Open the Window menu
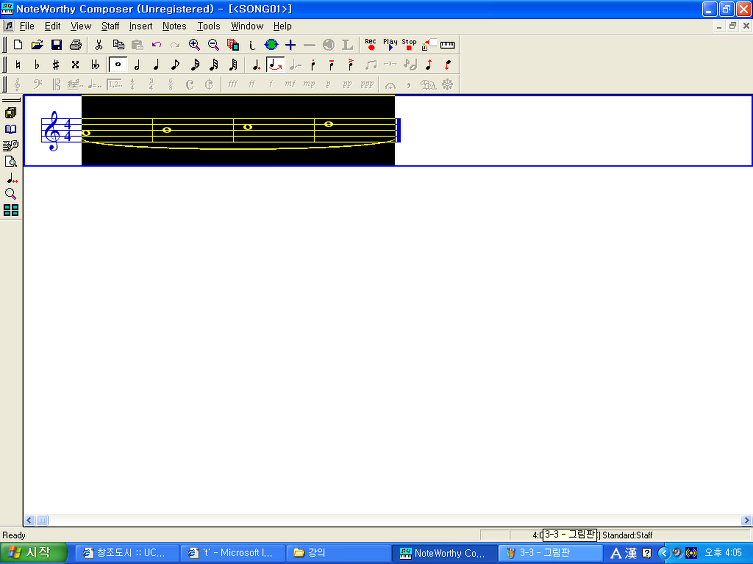The height and width of the screenshot is (564, 753). [247, 26]
